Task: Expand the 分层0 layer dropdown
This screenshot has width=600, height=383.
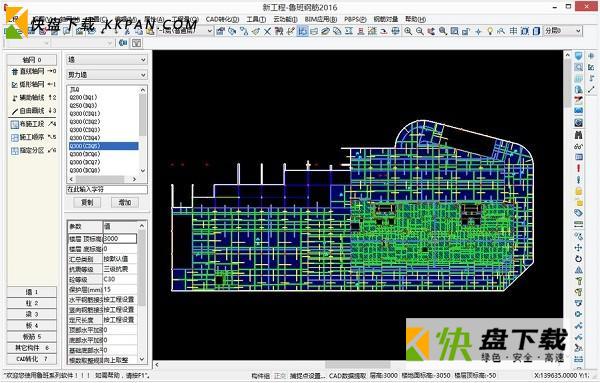Action: 563,31
